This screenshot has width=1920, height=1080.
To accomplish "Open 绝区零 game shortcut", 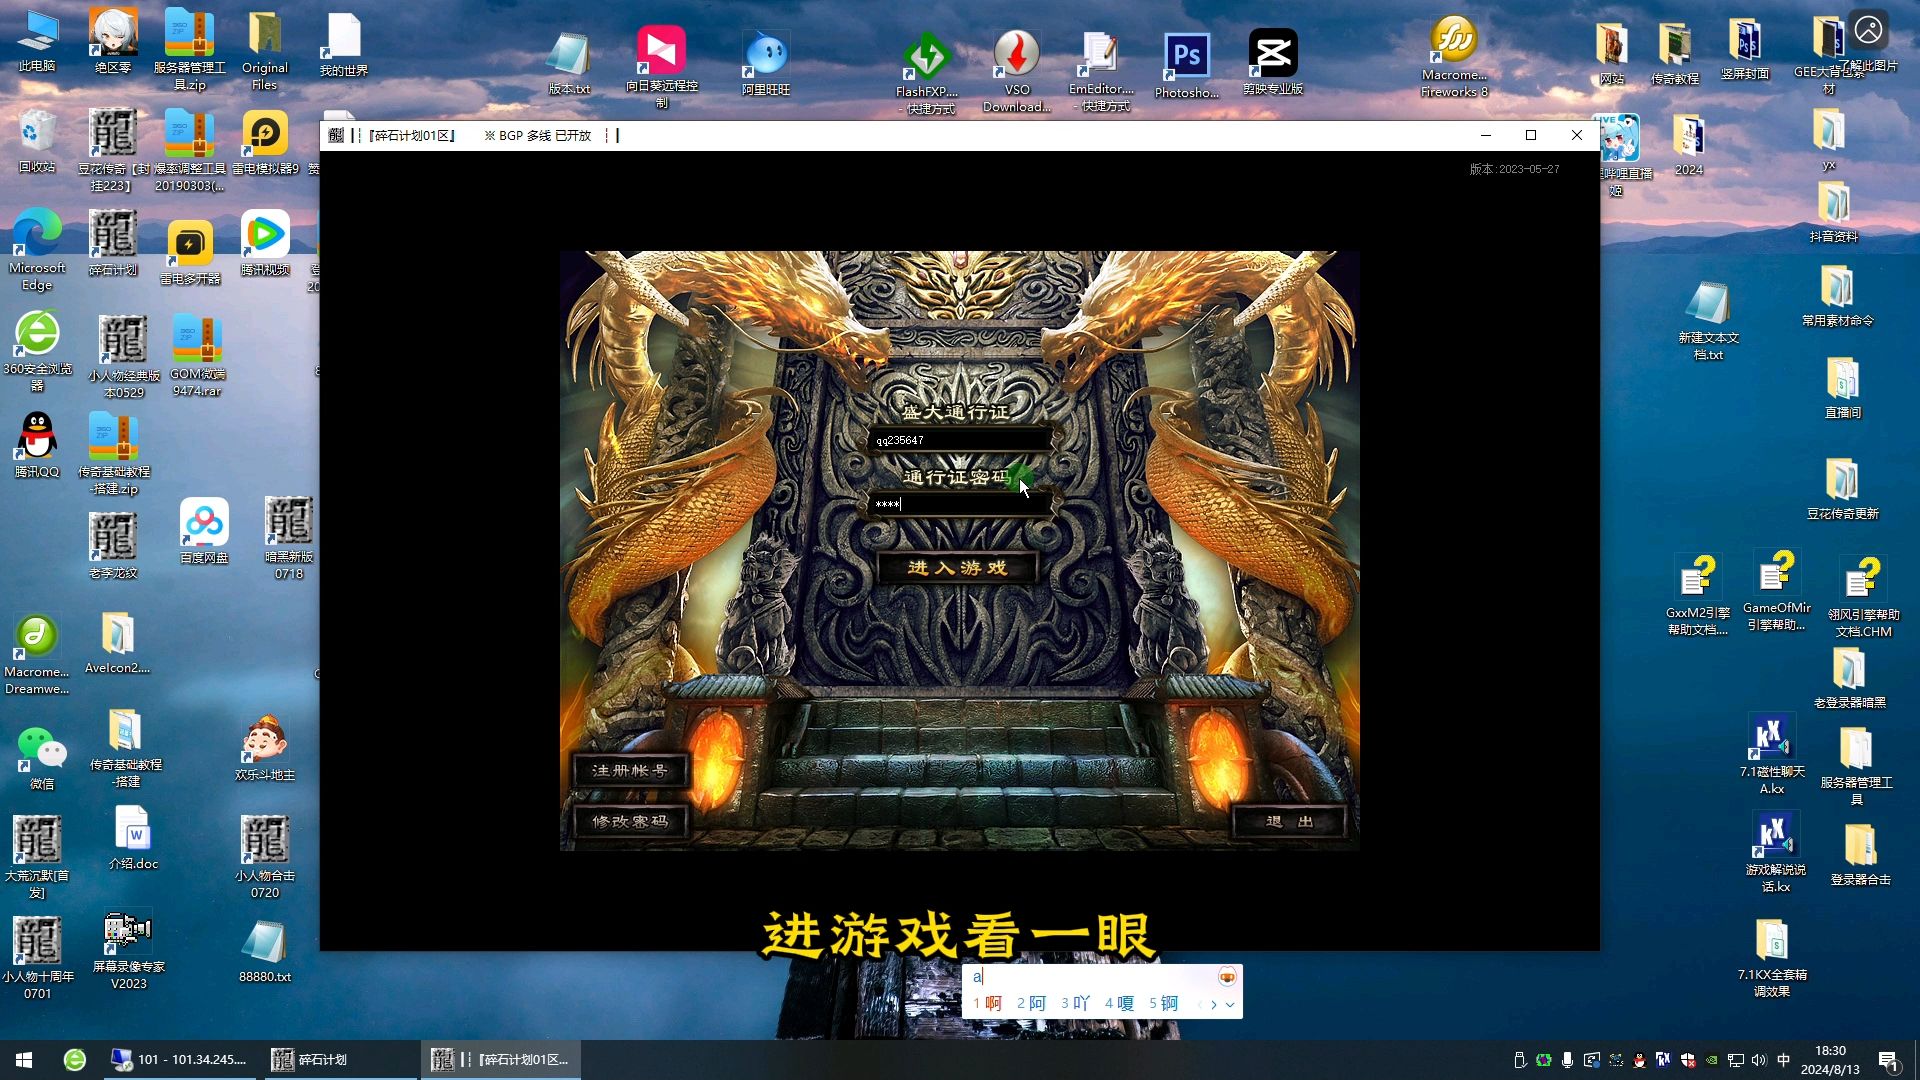I will click(x=112, y=42).
